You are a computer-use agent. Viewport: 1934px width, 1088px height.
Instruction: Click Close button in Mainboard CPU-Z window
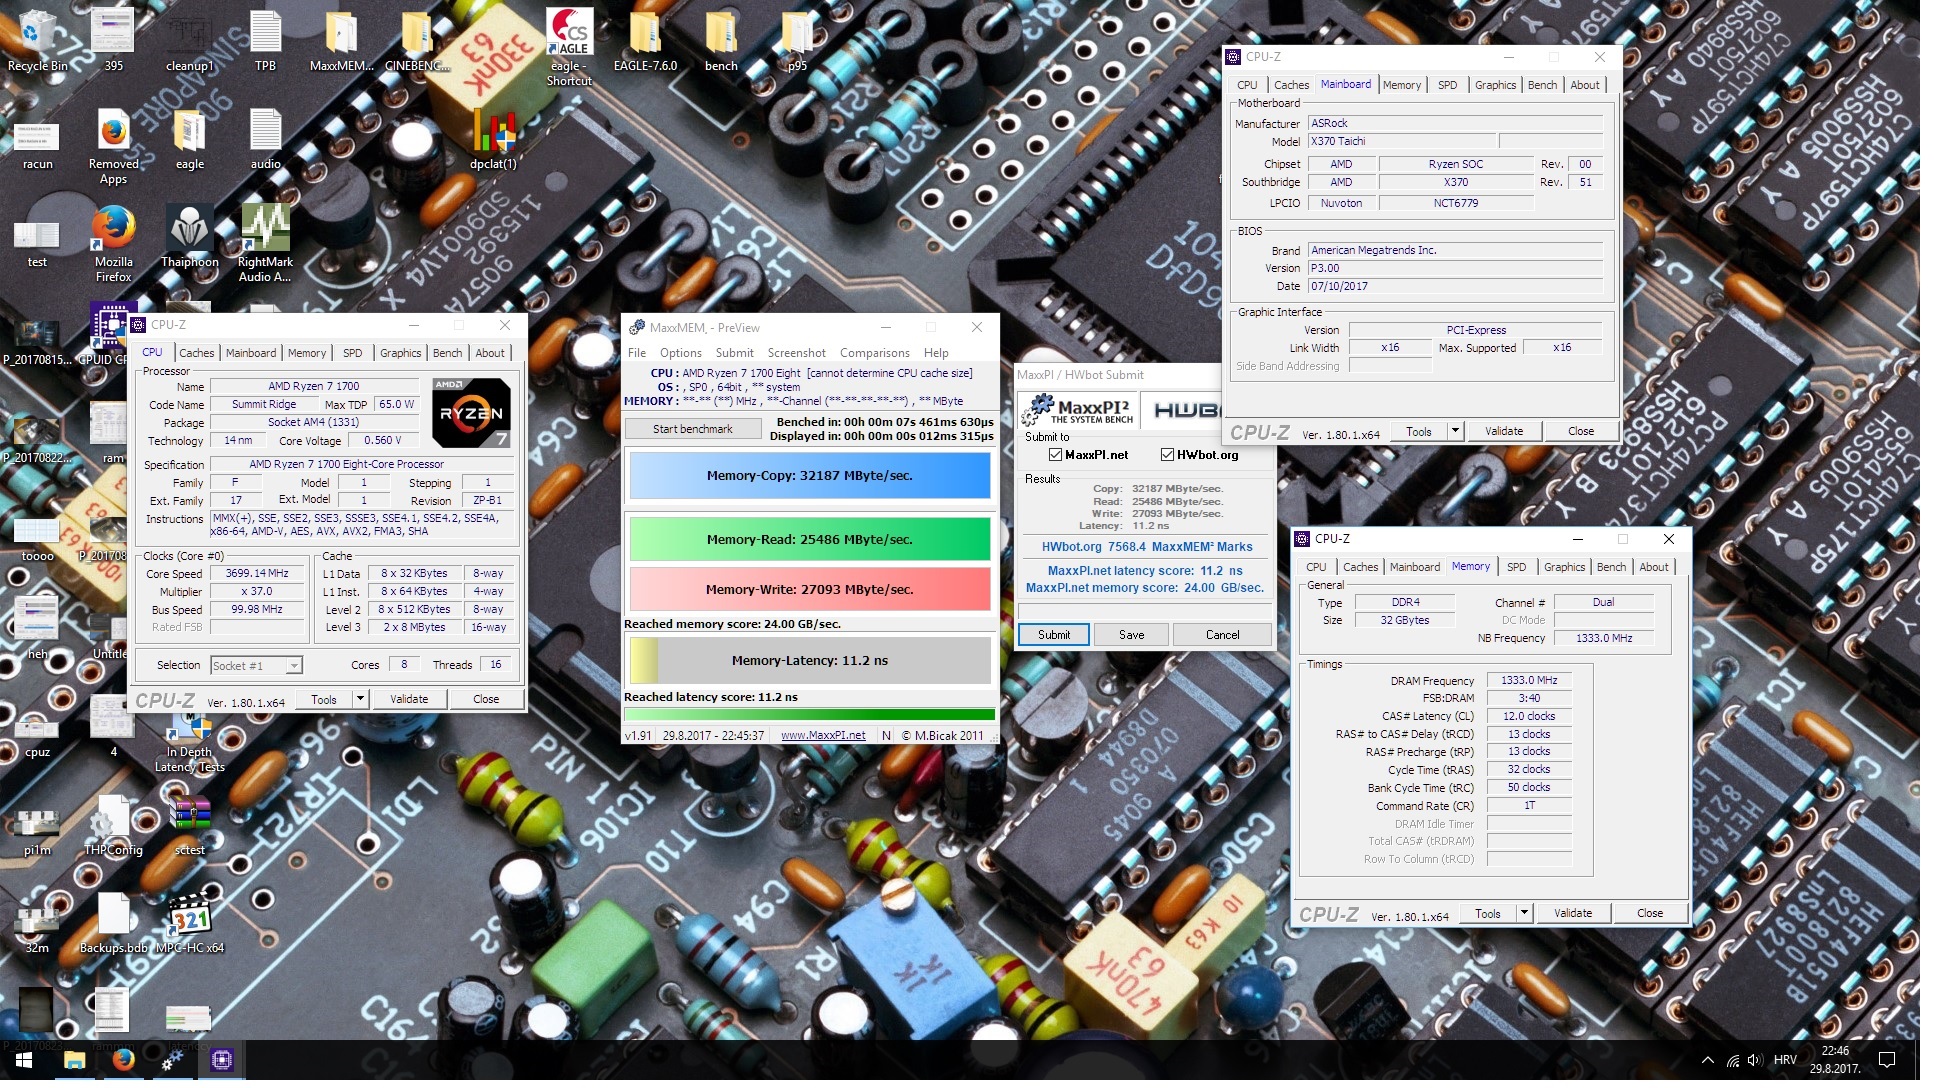pyautogui.click(x=1580, y=432)
